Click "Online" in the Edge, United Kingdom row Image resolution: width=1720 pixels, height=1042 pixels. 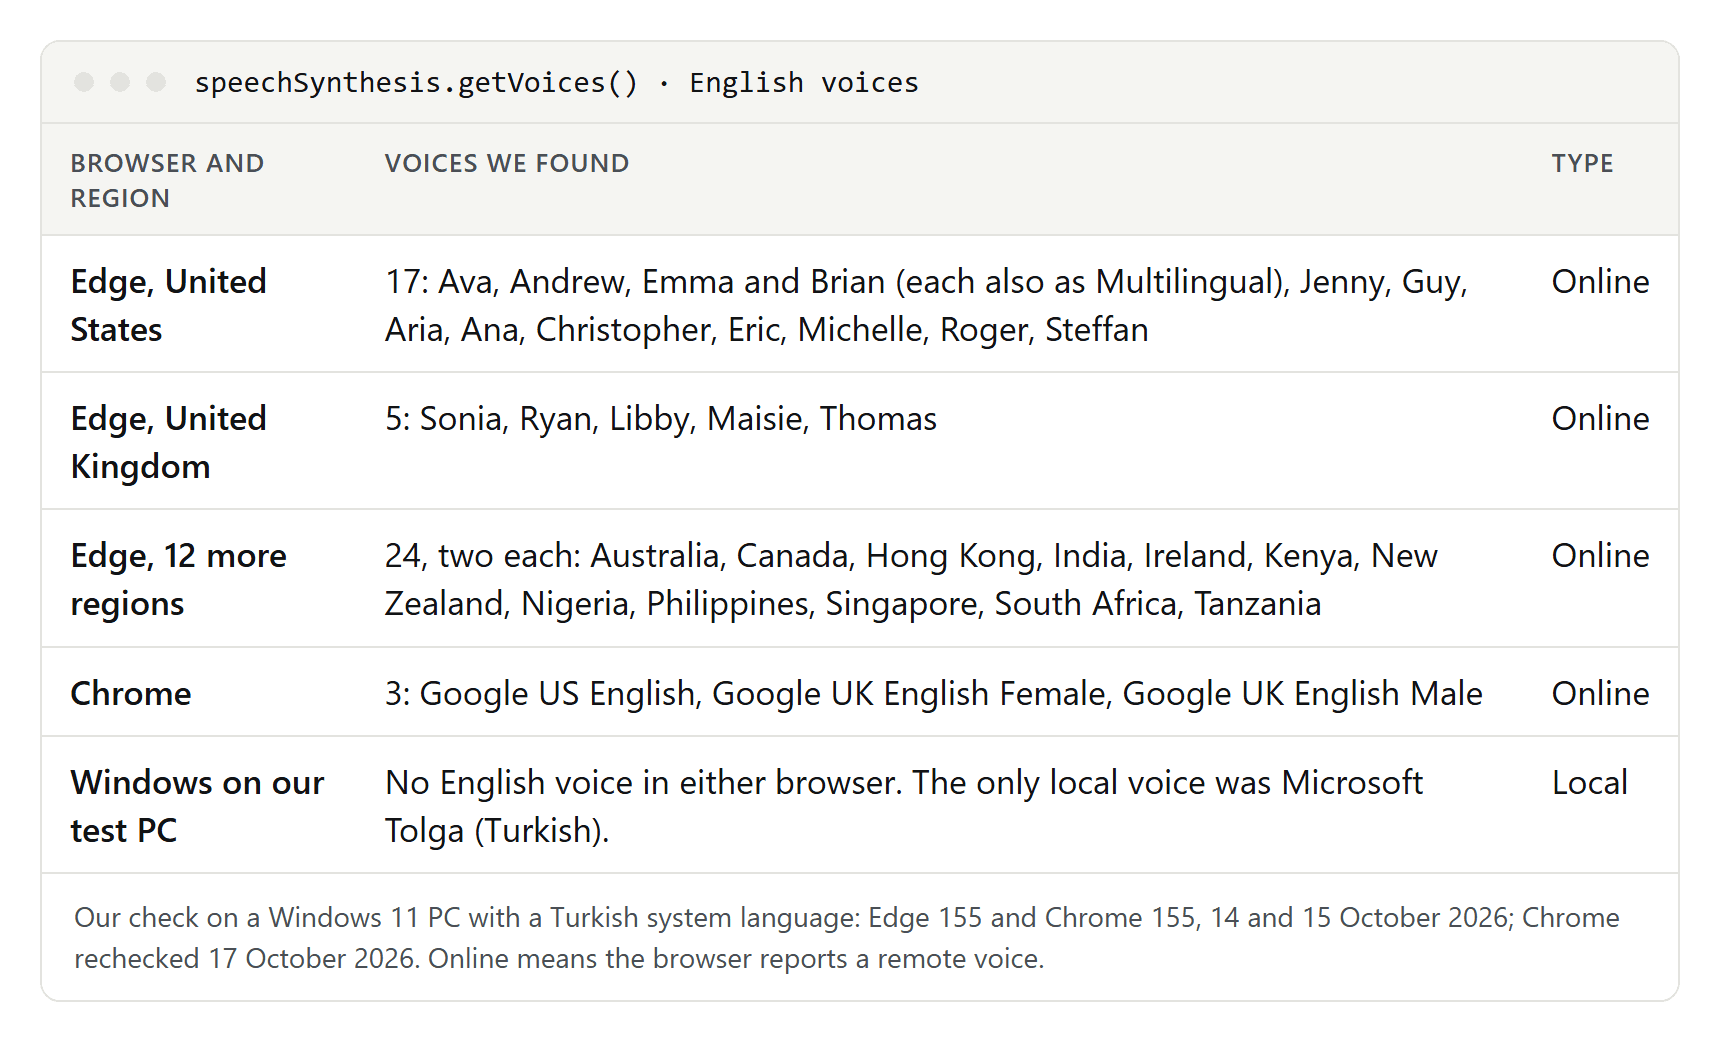[1600, 418]
